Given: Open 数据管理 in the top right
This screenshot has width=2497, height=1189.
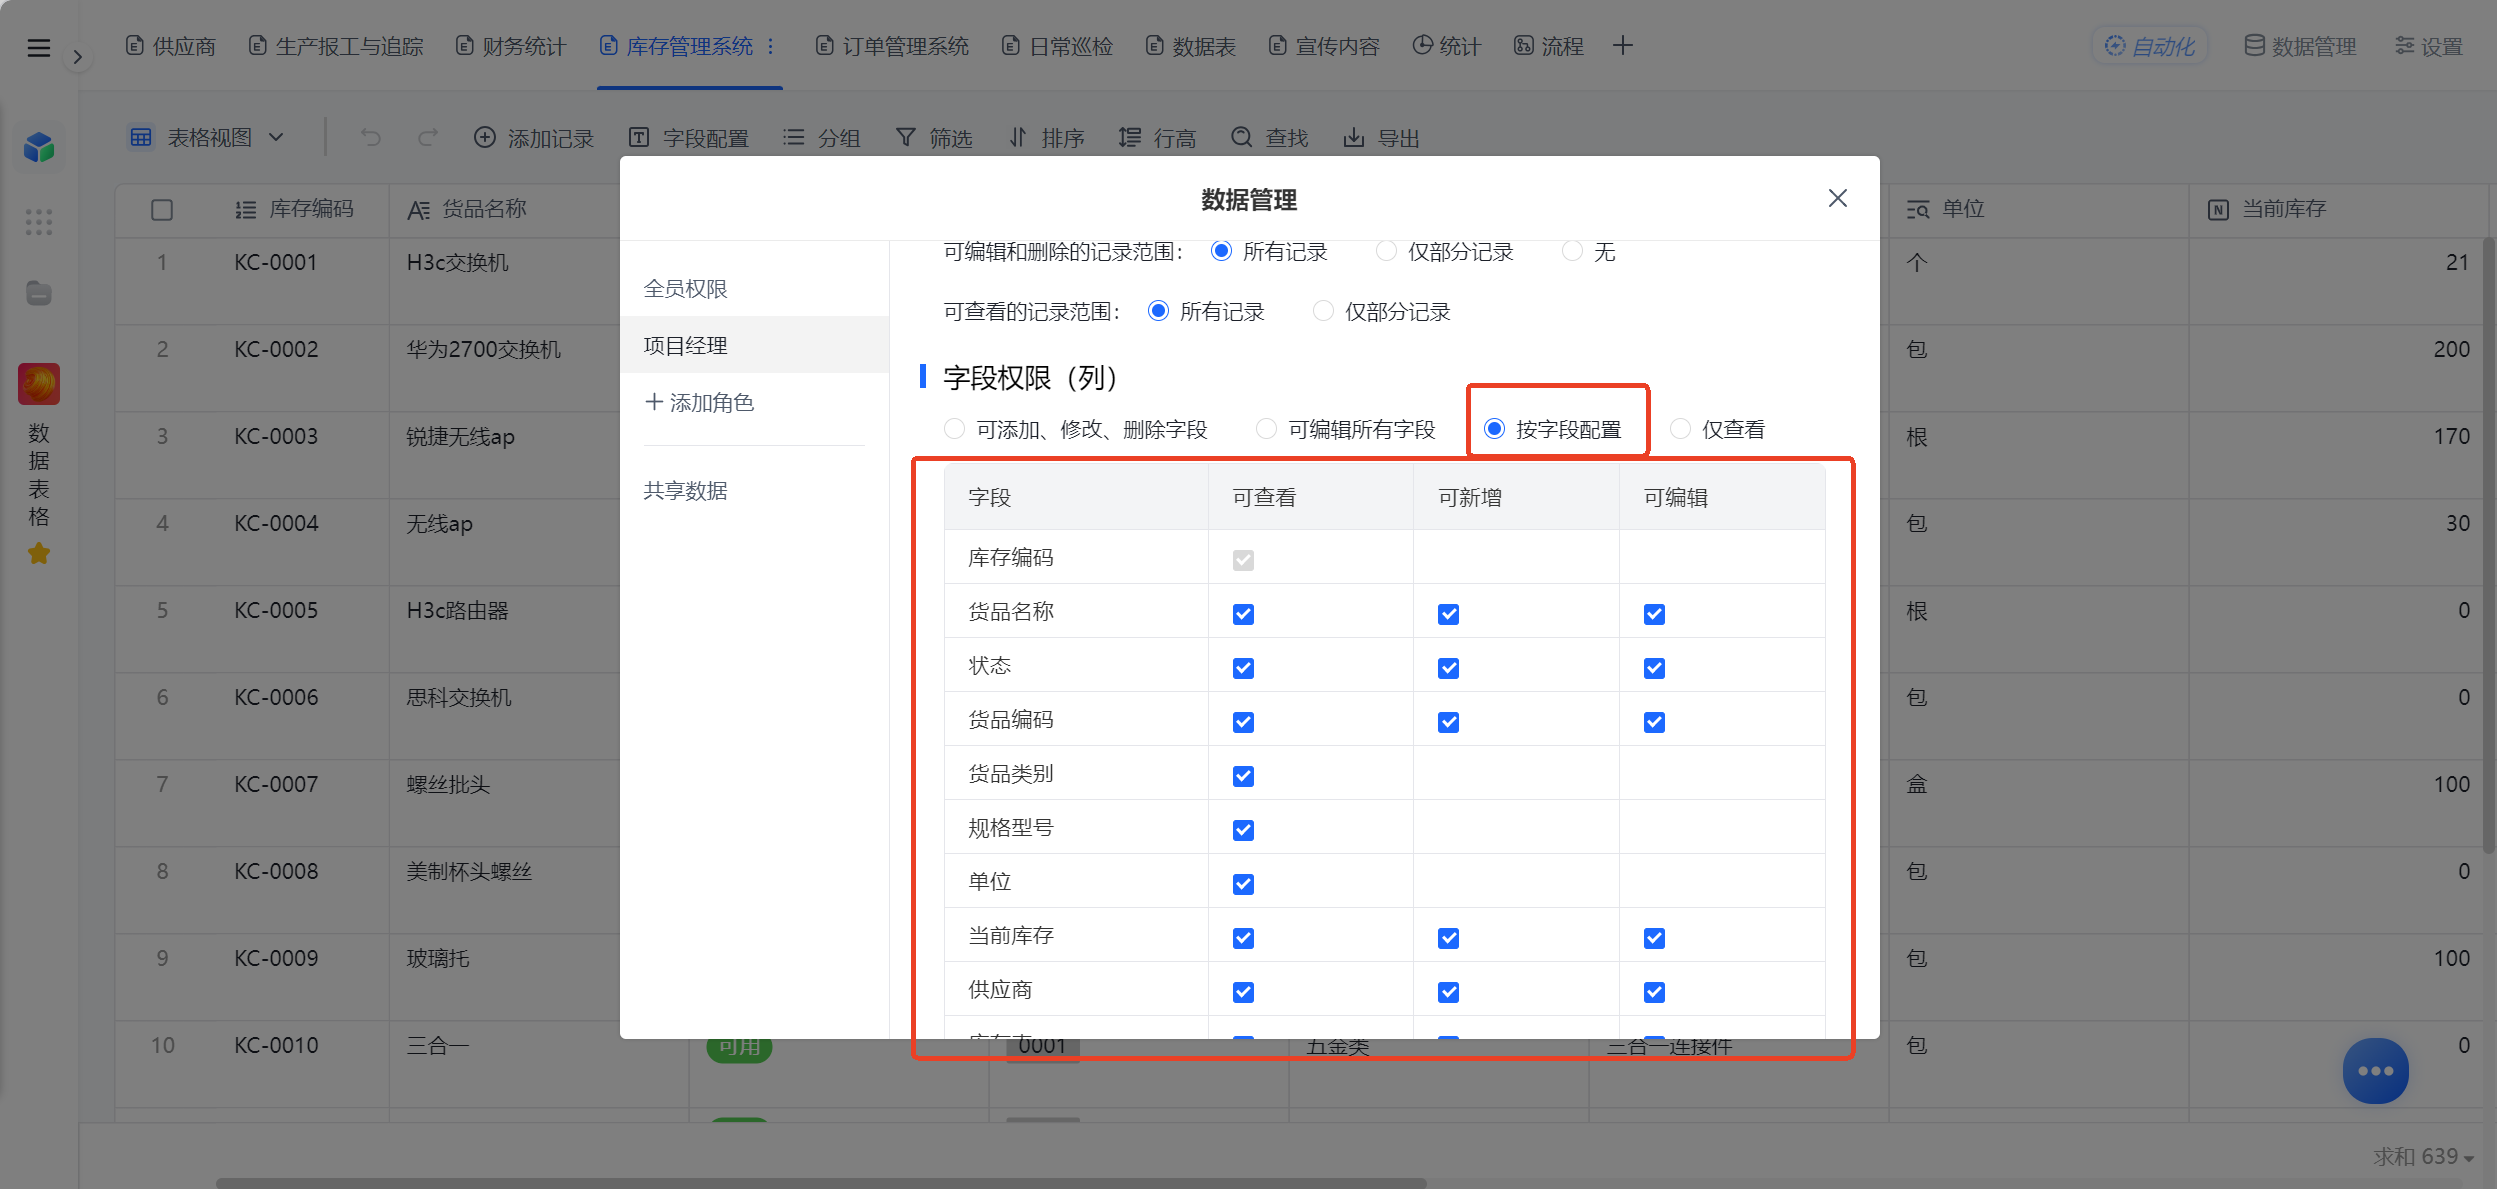Looking at the screenshot, I should 2301,46.
